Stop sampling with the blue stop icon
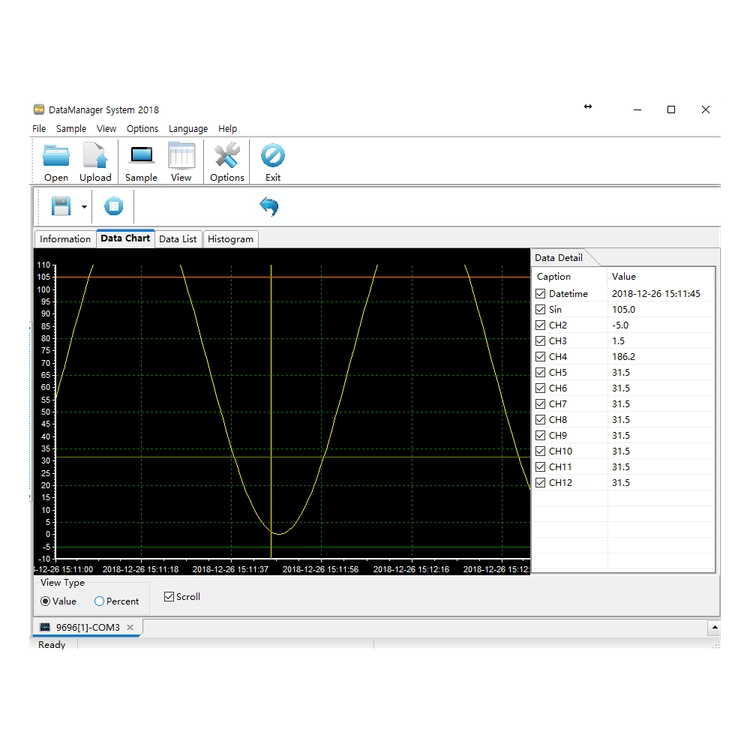The height and width of the screenshot is (750, 750). pos(114,206)
